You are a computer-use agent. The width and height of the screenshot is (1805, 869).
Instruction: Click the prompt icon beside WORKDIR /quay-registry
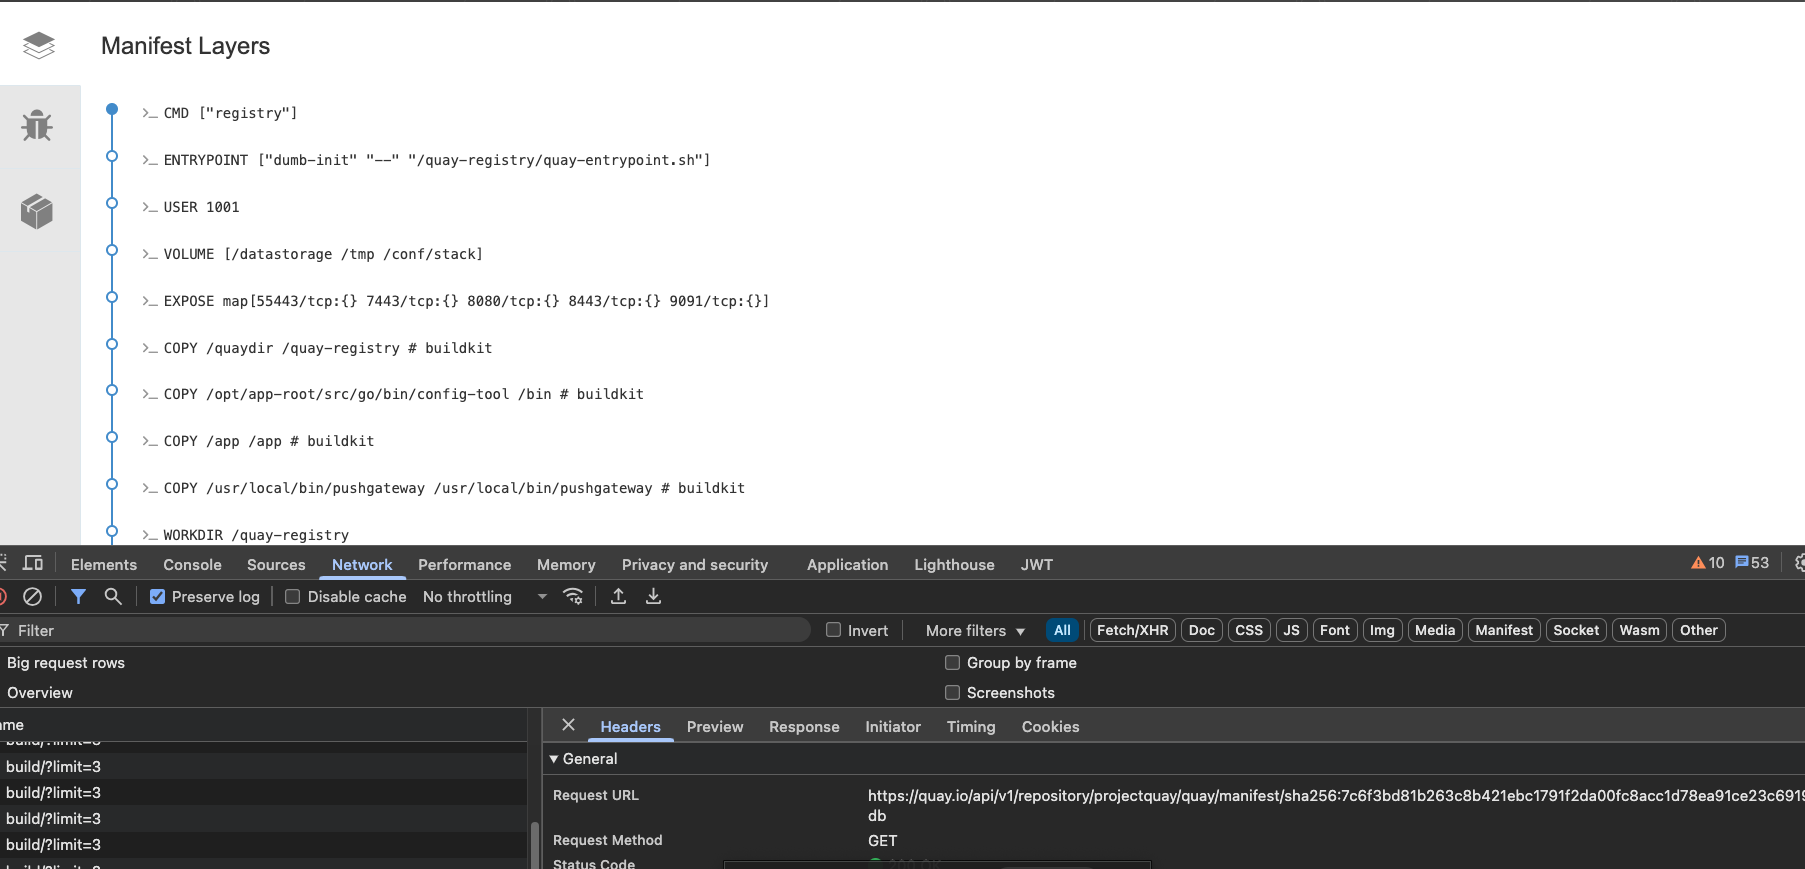[x=150, y=535]
